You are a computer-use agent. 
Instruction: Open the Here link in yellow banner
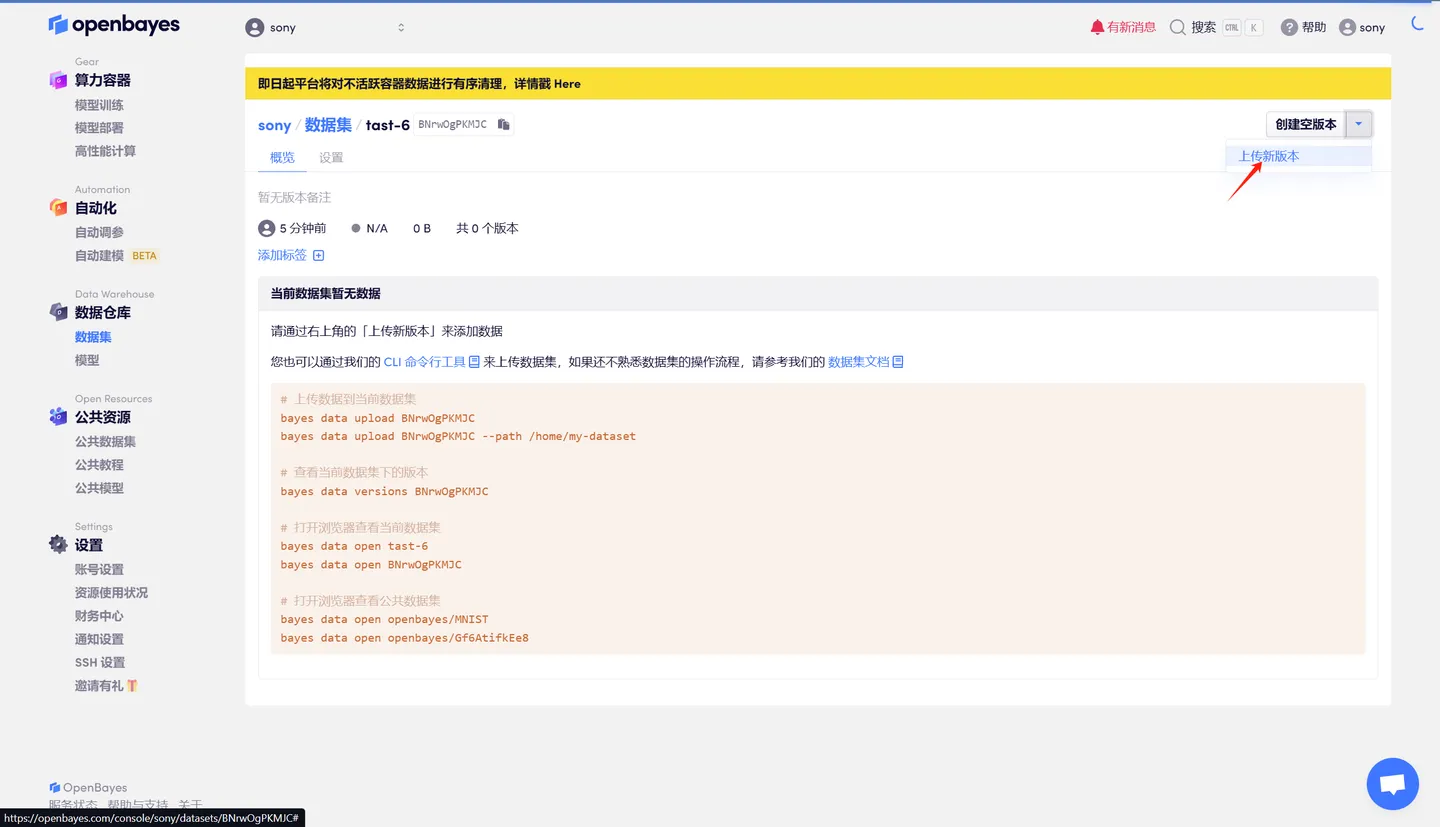point(566,84)
